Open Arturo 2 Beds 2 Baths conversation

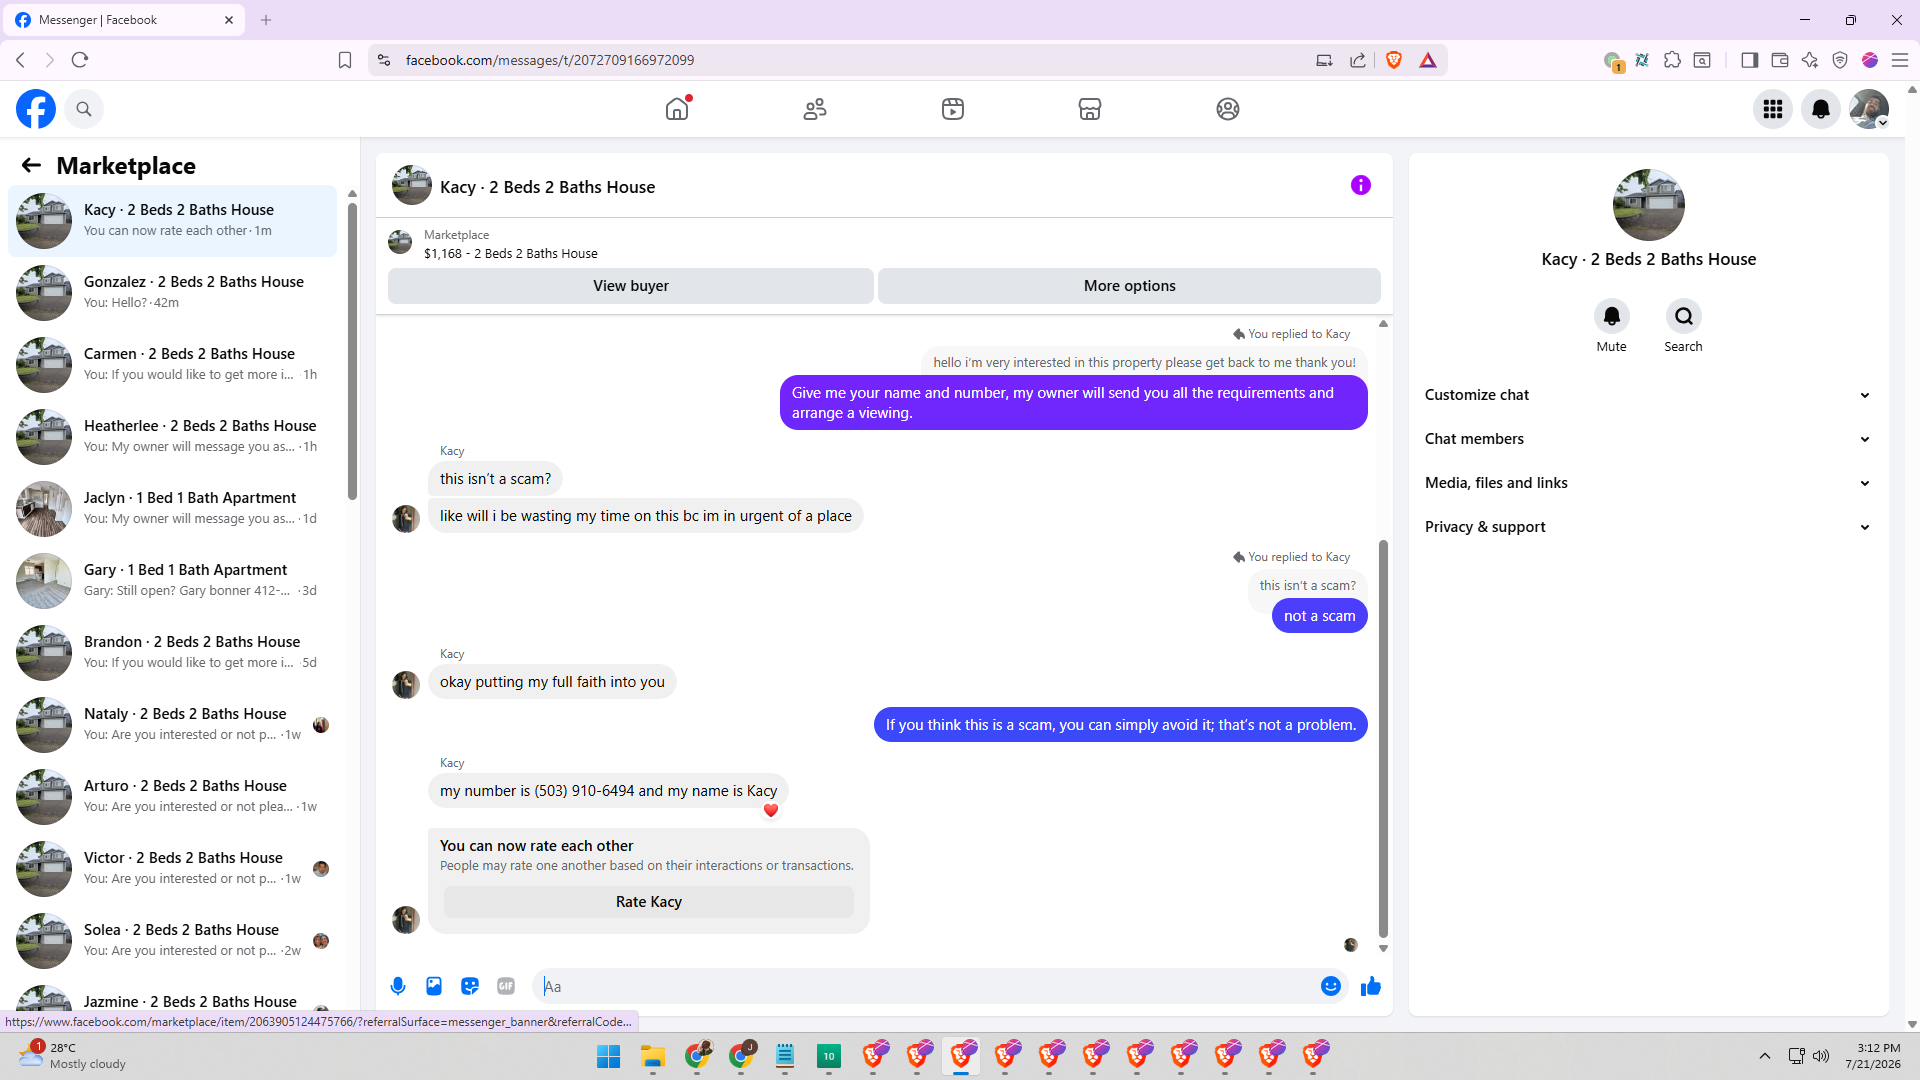[172, 797]
